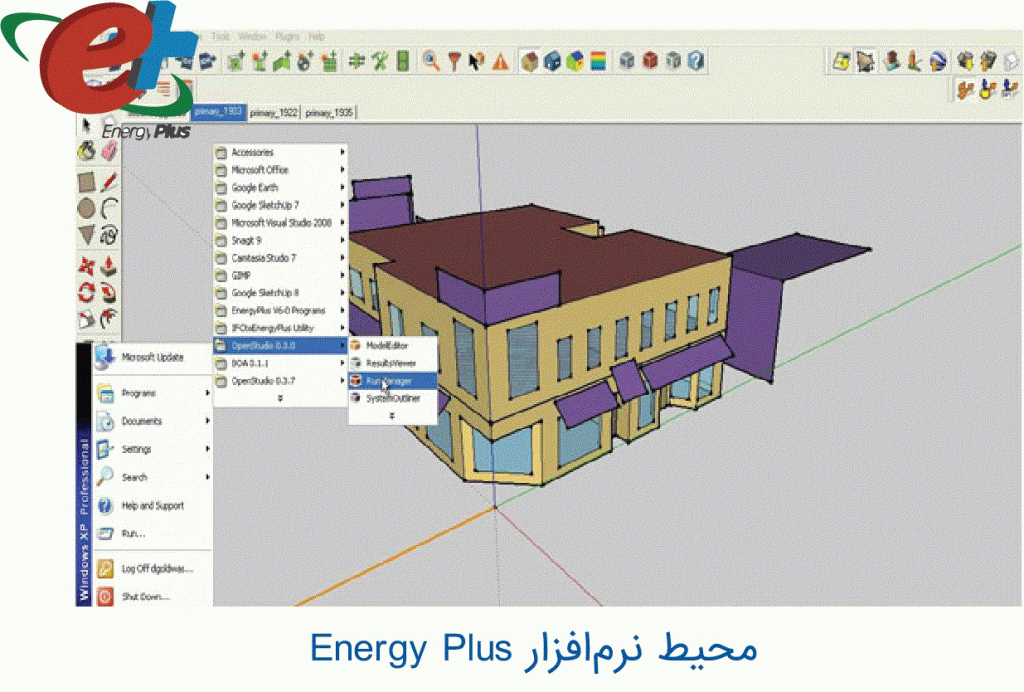Open SystemOutliner from OpenStudio submenu
Viewport: 1024px width, 692px height.
[392, 398]
